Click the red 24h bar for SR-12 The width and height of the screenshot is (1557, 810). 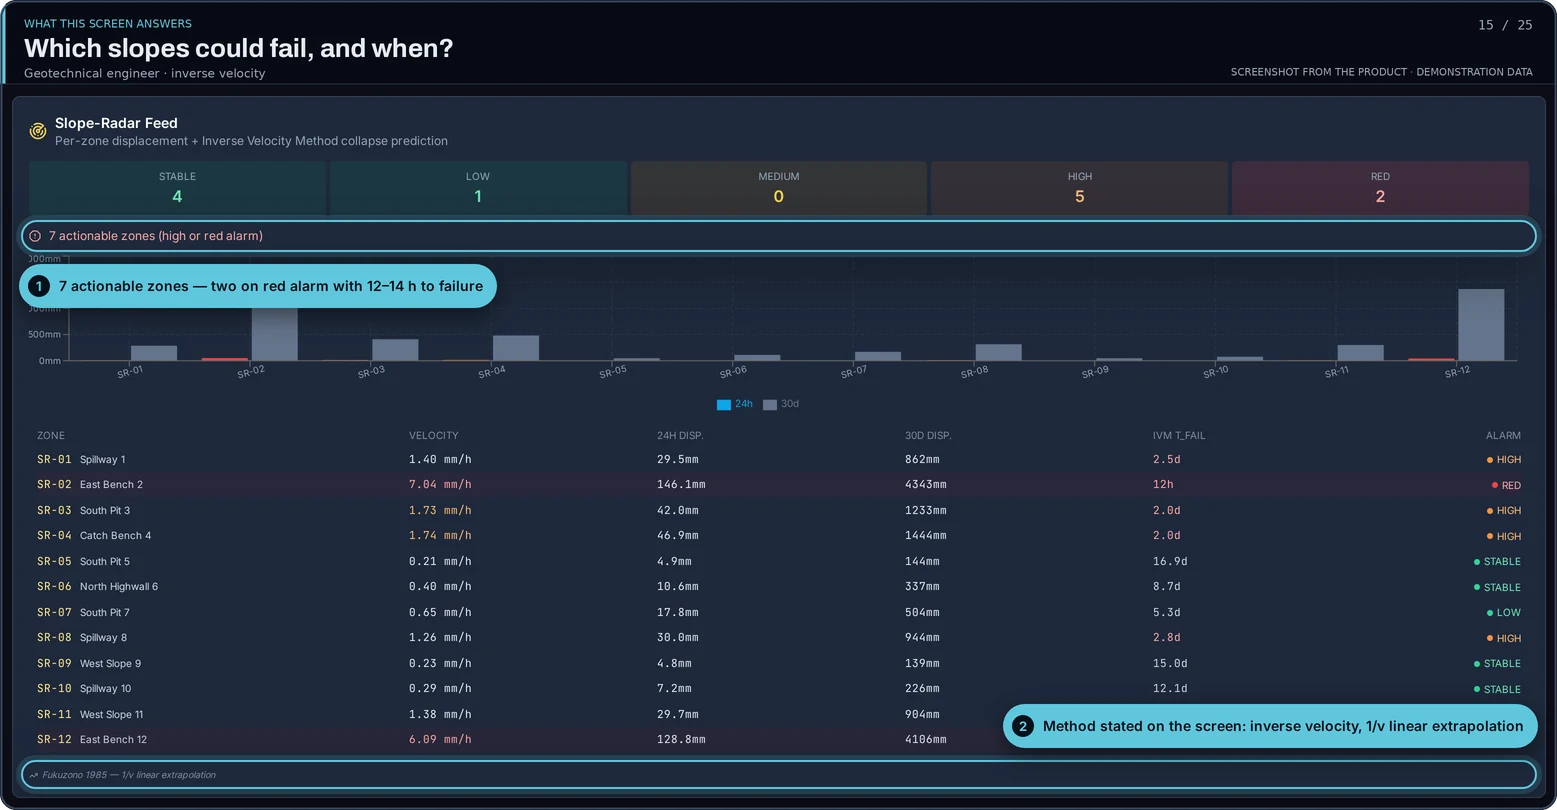tap(1431, 359)
